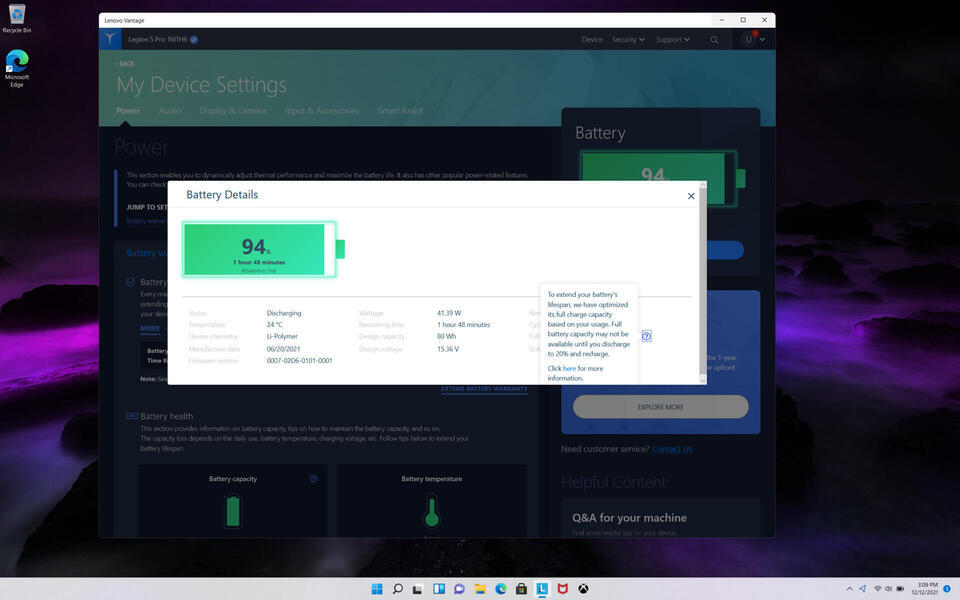This screenshot has height=600, width=960.
Task: Open the Widgets panel from taskbar
Action: [438, 589]
